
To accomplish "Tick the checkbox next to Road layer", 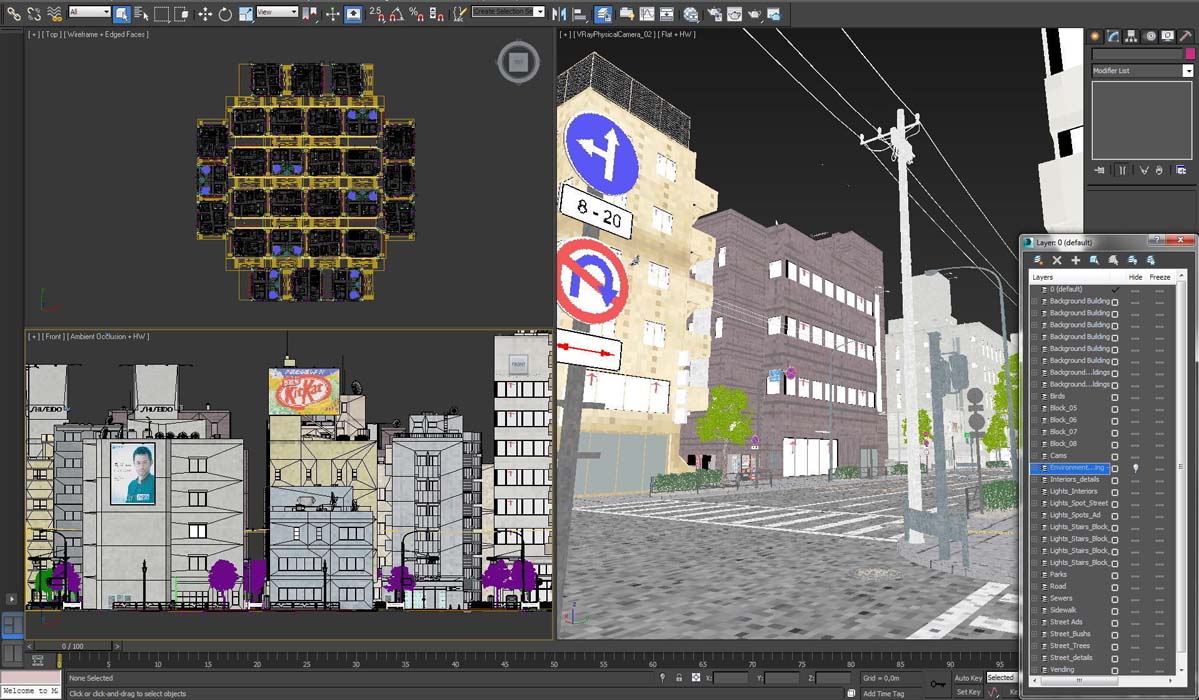I will point(1115,587).
